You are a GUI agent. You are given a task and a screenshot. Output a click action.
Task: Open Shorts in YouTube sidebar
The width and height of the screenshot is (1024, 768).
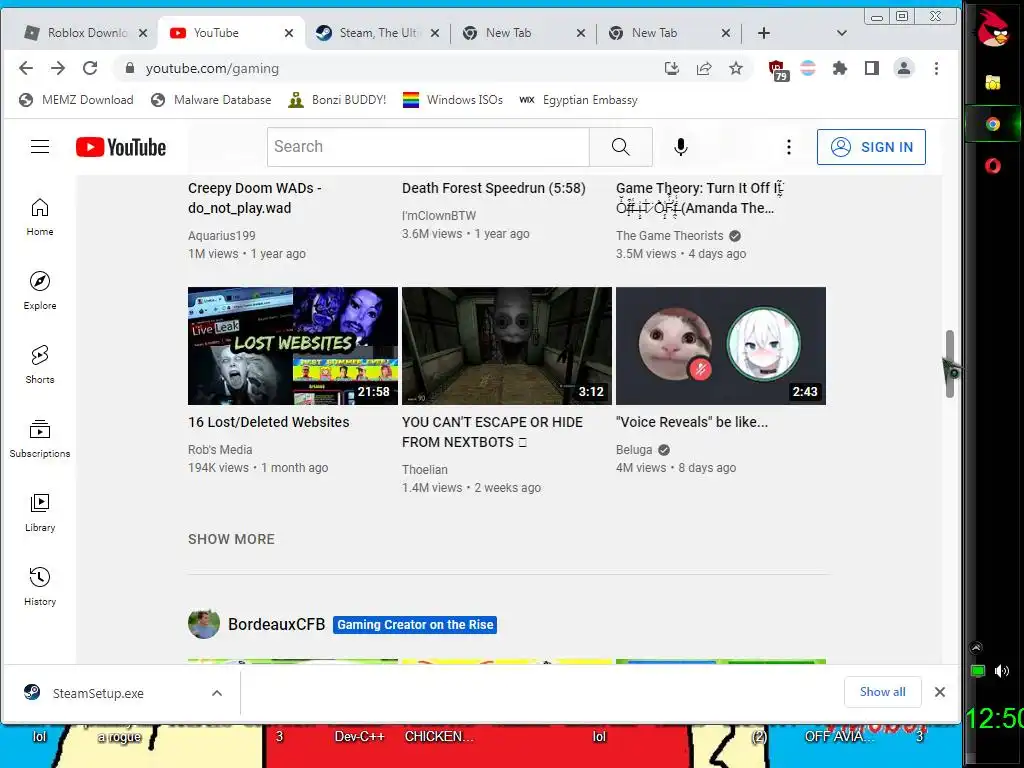(40, 364)
